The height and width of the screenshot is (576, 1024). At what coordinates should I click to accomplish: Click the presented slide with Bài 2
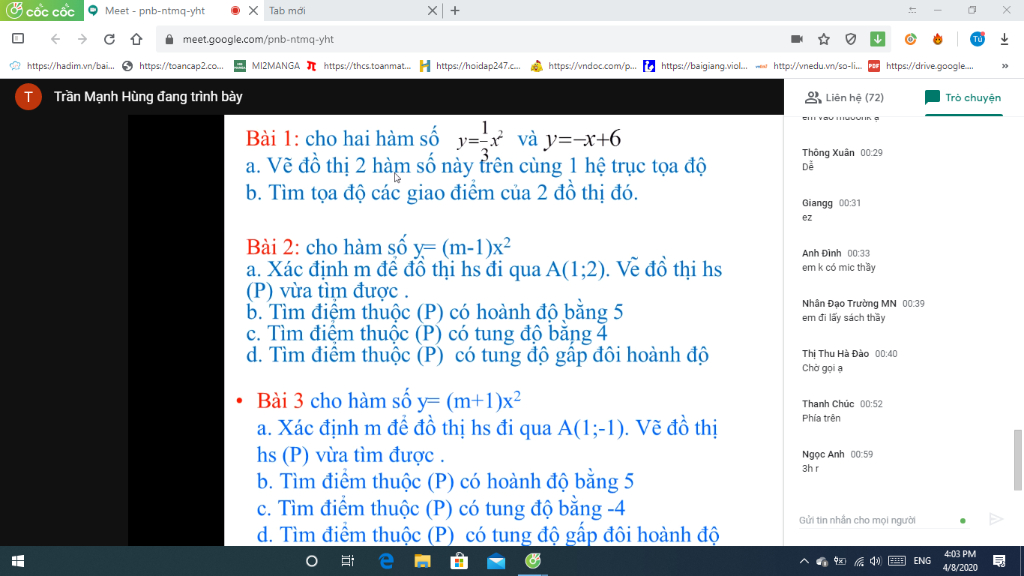[504, 330]
